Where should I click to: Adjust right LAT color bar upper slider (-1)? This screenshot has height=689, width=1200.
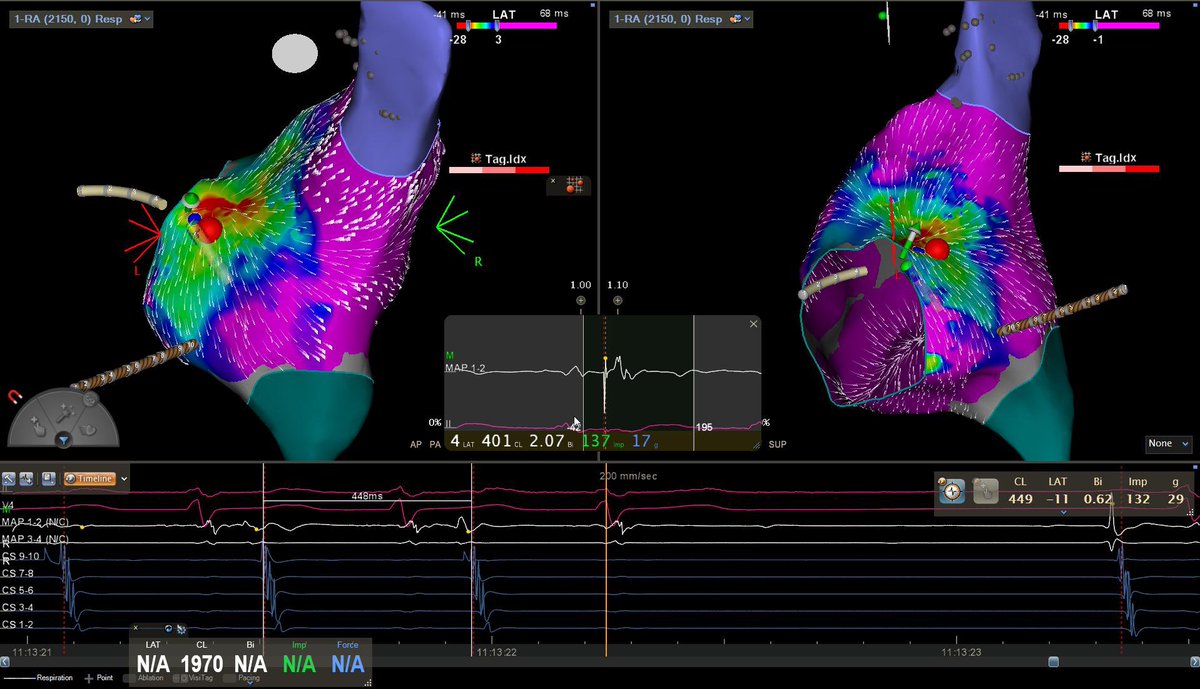(x=1095, y=25)
